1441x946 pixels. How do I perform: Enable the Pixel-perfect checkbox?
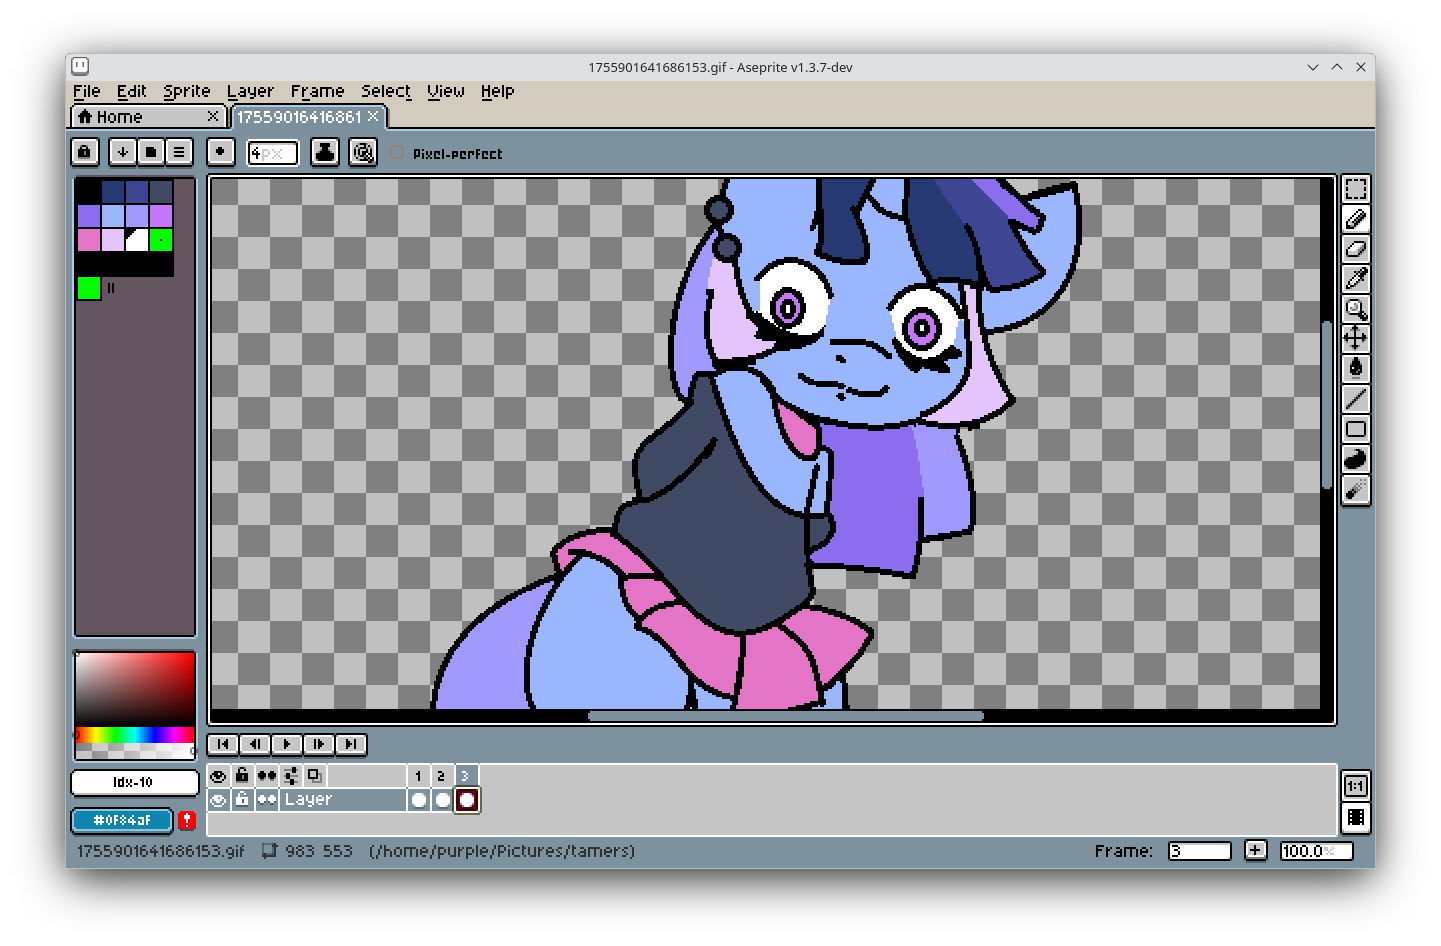tap(397, 153)
